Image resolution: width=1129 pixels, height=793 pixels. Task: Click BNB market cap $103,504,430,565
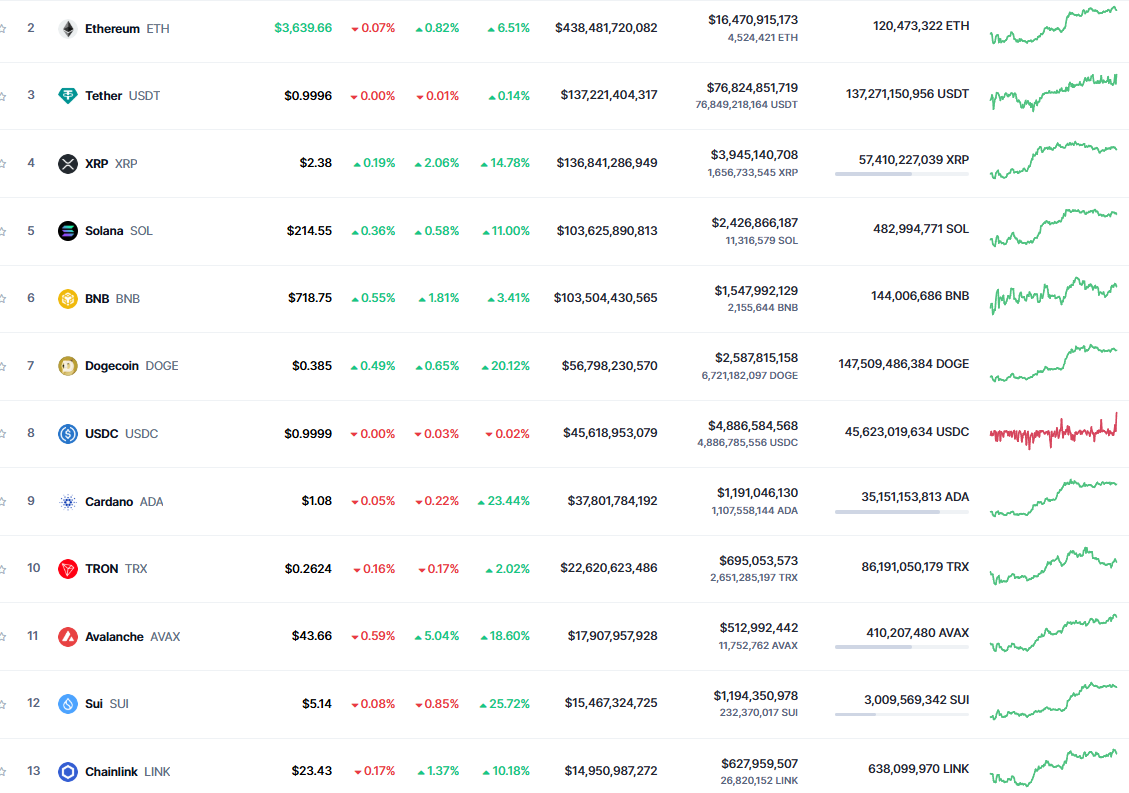[606, 297]
